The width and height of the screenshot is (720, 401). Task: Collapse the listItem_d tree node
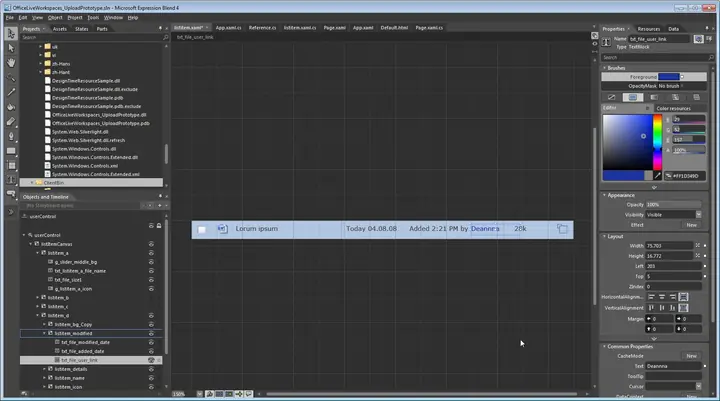pyautogui.click(x=38, y=316)
